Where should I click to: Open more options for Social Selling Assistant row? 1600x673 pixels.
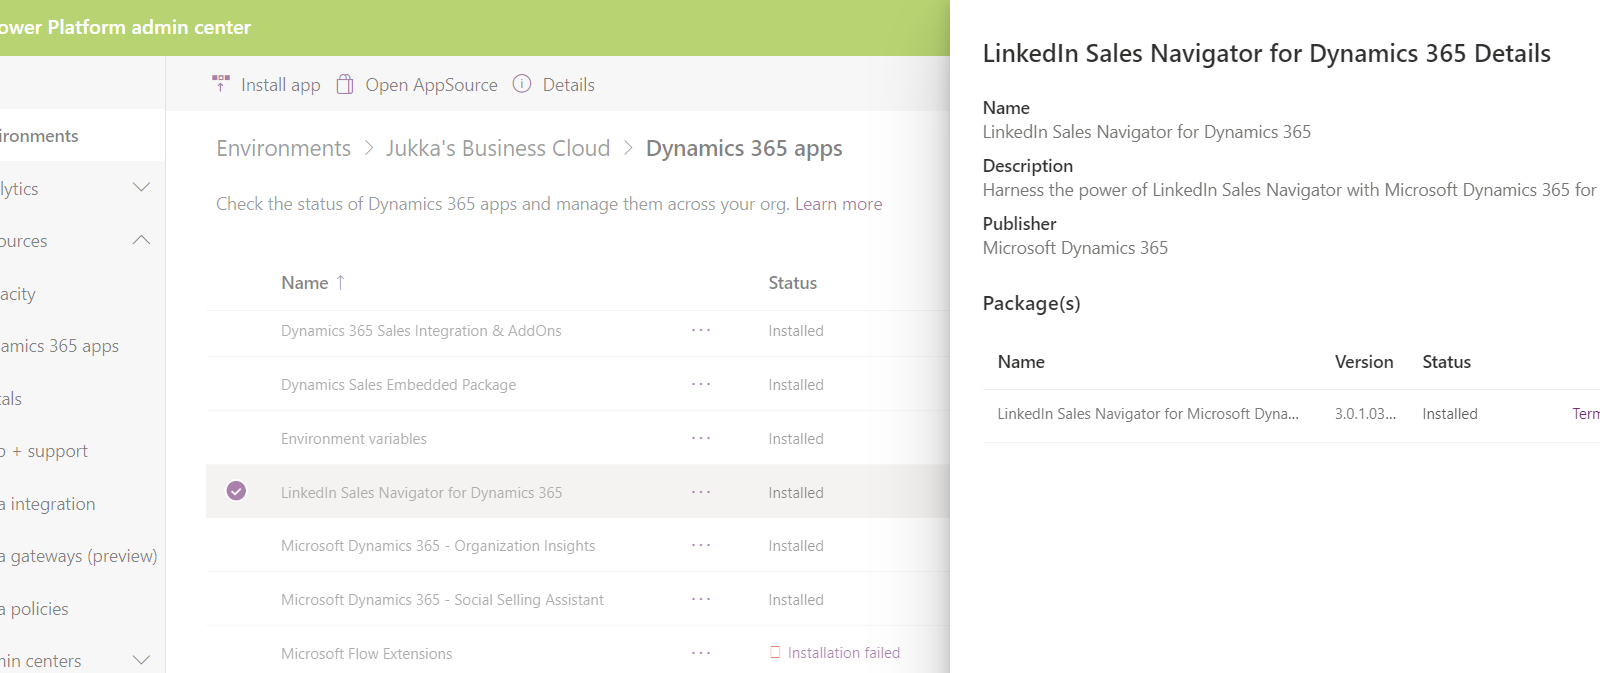tap(701, 599)
